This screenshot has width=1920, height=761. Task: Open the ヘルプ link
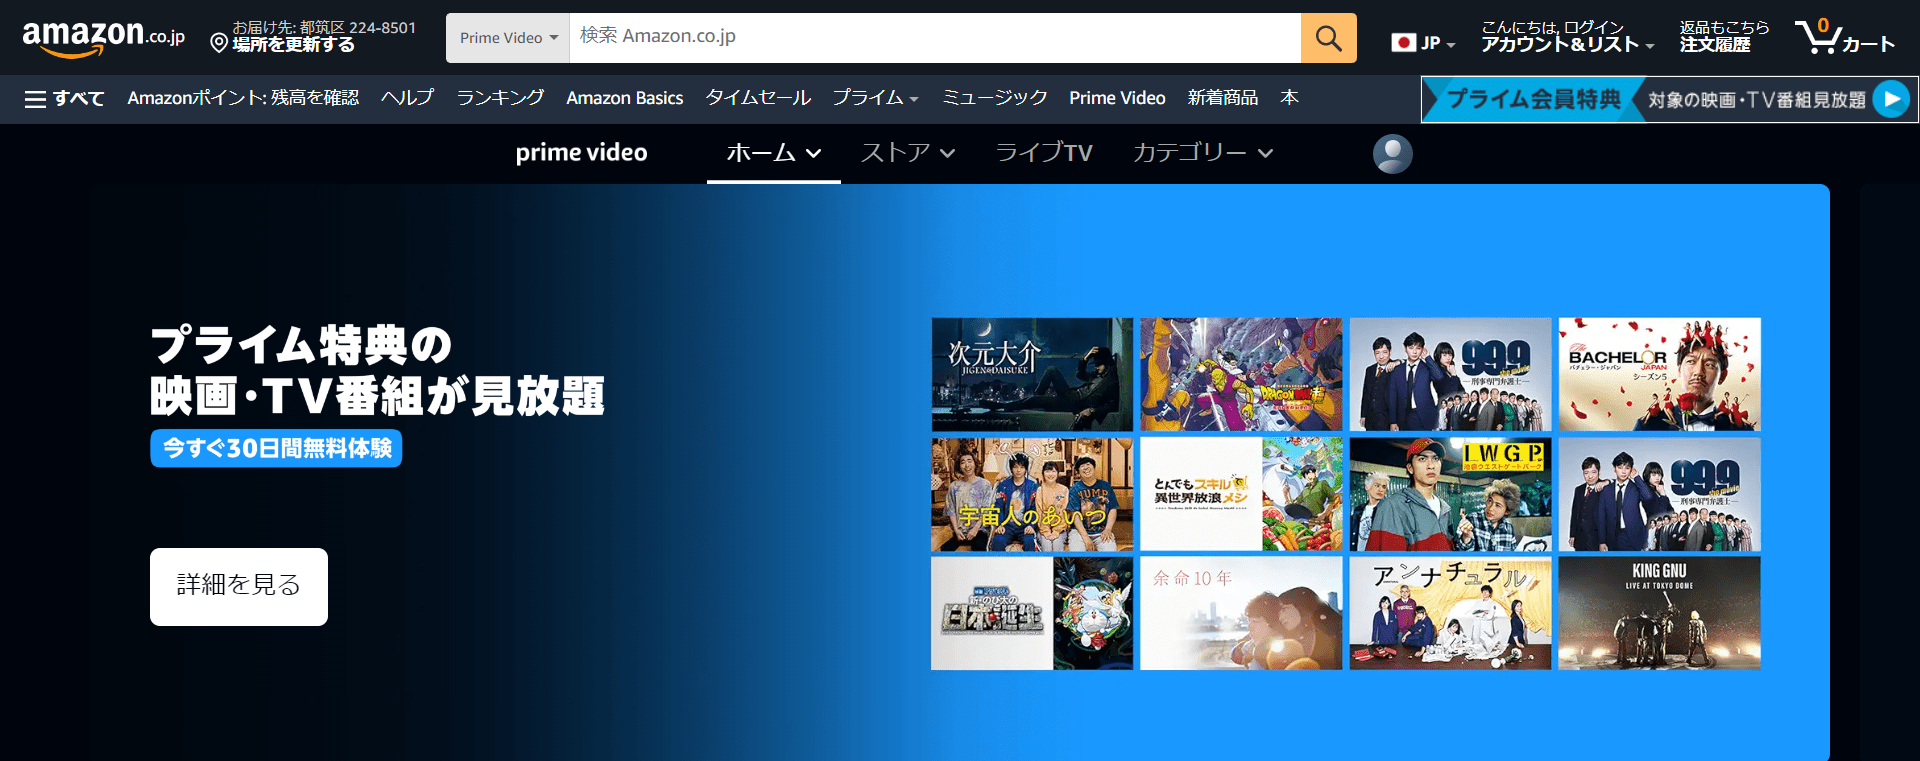(x=407, y=98)
